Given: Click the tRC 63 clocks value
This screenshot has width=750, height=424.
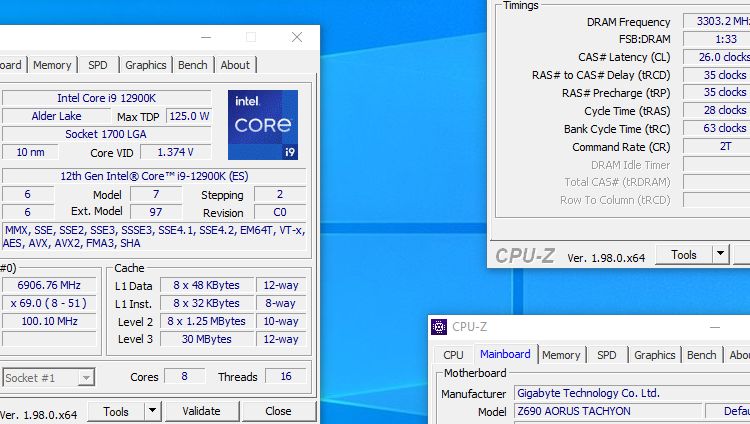Looking at the screenshot, I should 717,128.
